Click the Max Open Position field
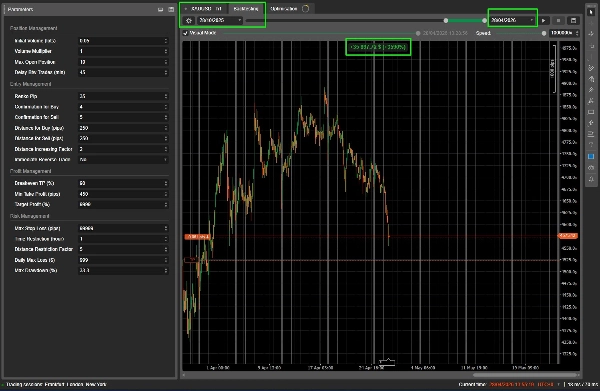This screenshot has width=600, height=391. tap(123, 62)
